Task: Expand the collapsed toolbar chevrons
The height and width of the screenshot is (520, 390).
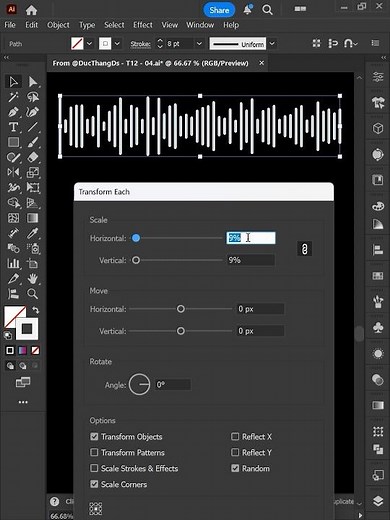Action: click(6, 58)
